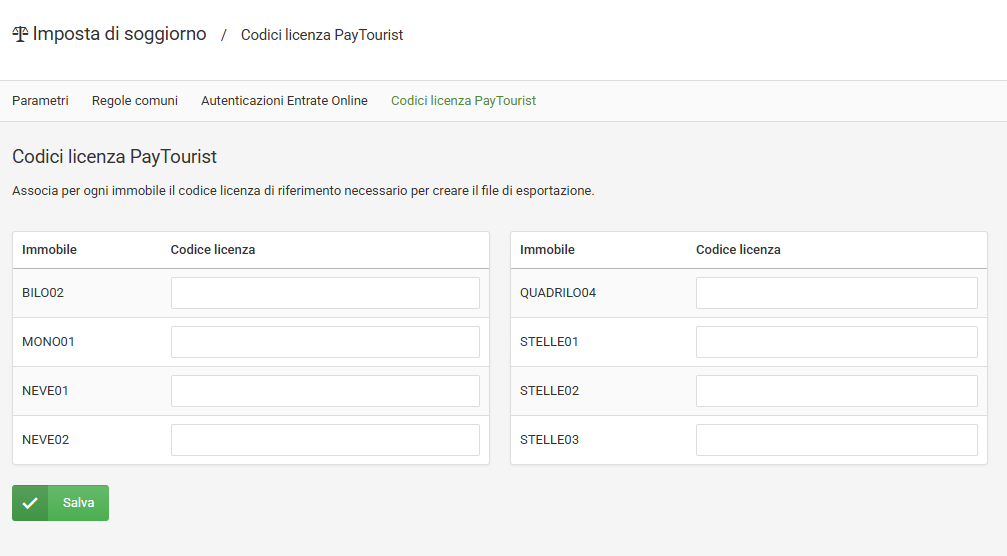Click the Codice licenza input for STELLE03
Viewport: 1007px width, 556px height.
(837, 440)
